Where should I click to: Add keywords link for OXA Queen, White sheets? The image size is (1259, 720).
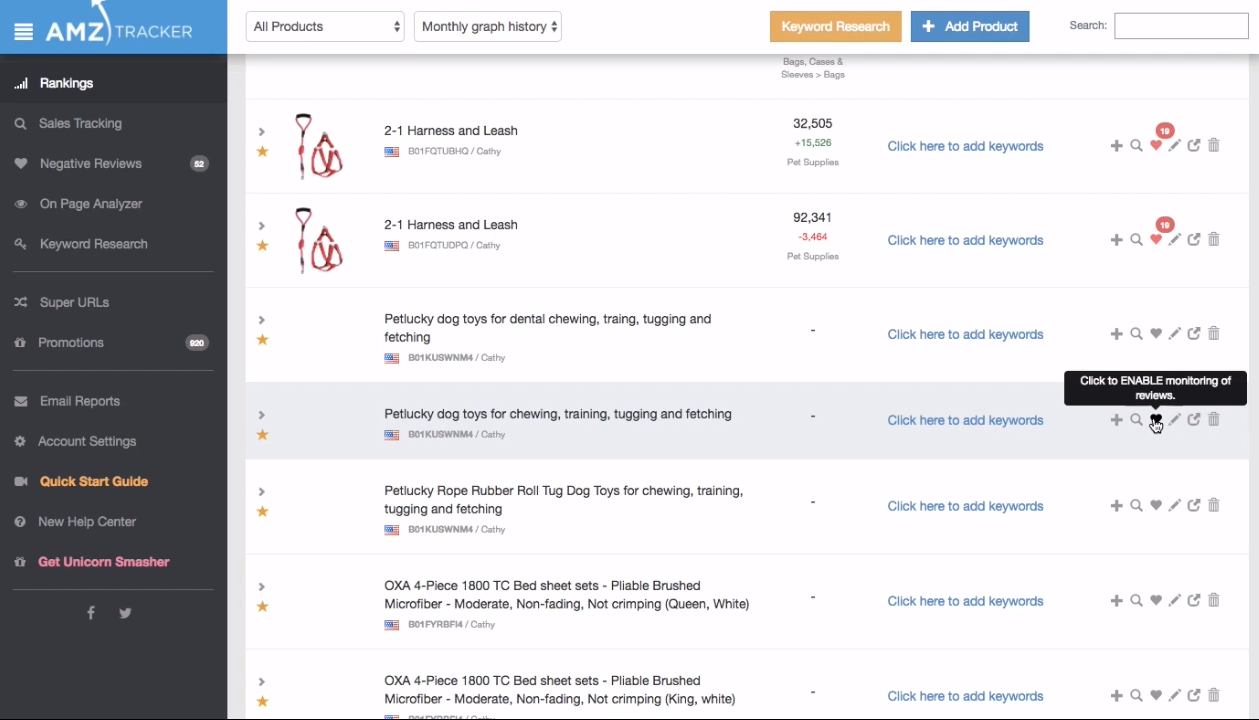coord(965,601)
